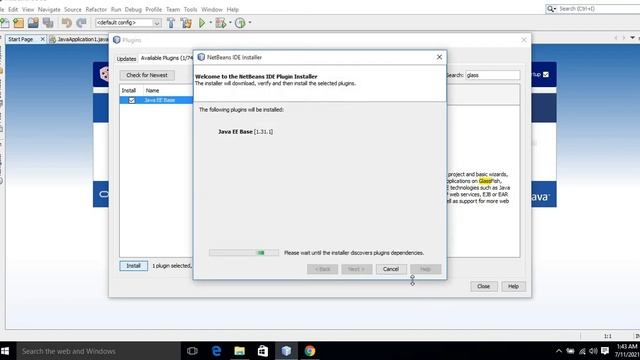Expand the Debug Project dropdown arrow
Viewport: 640px width, 360px height.
click(230, 23)
